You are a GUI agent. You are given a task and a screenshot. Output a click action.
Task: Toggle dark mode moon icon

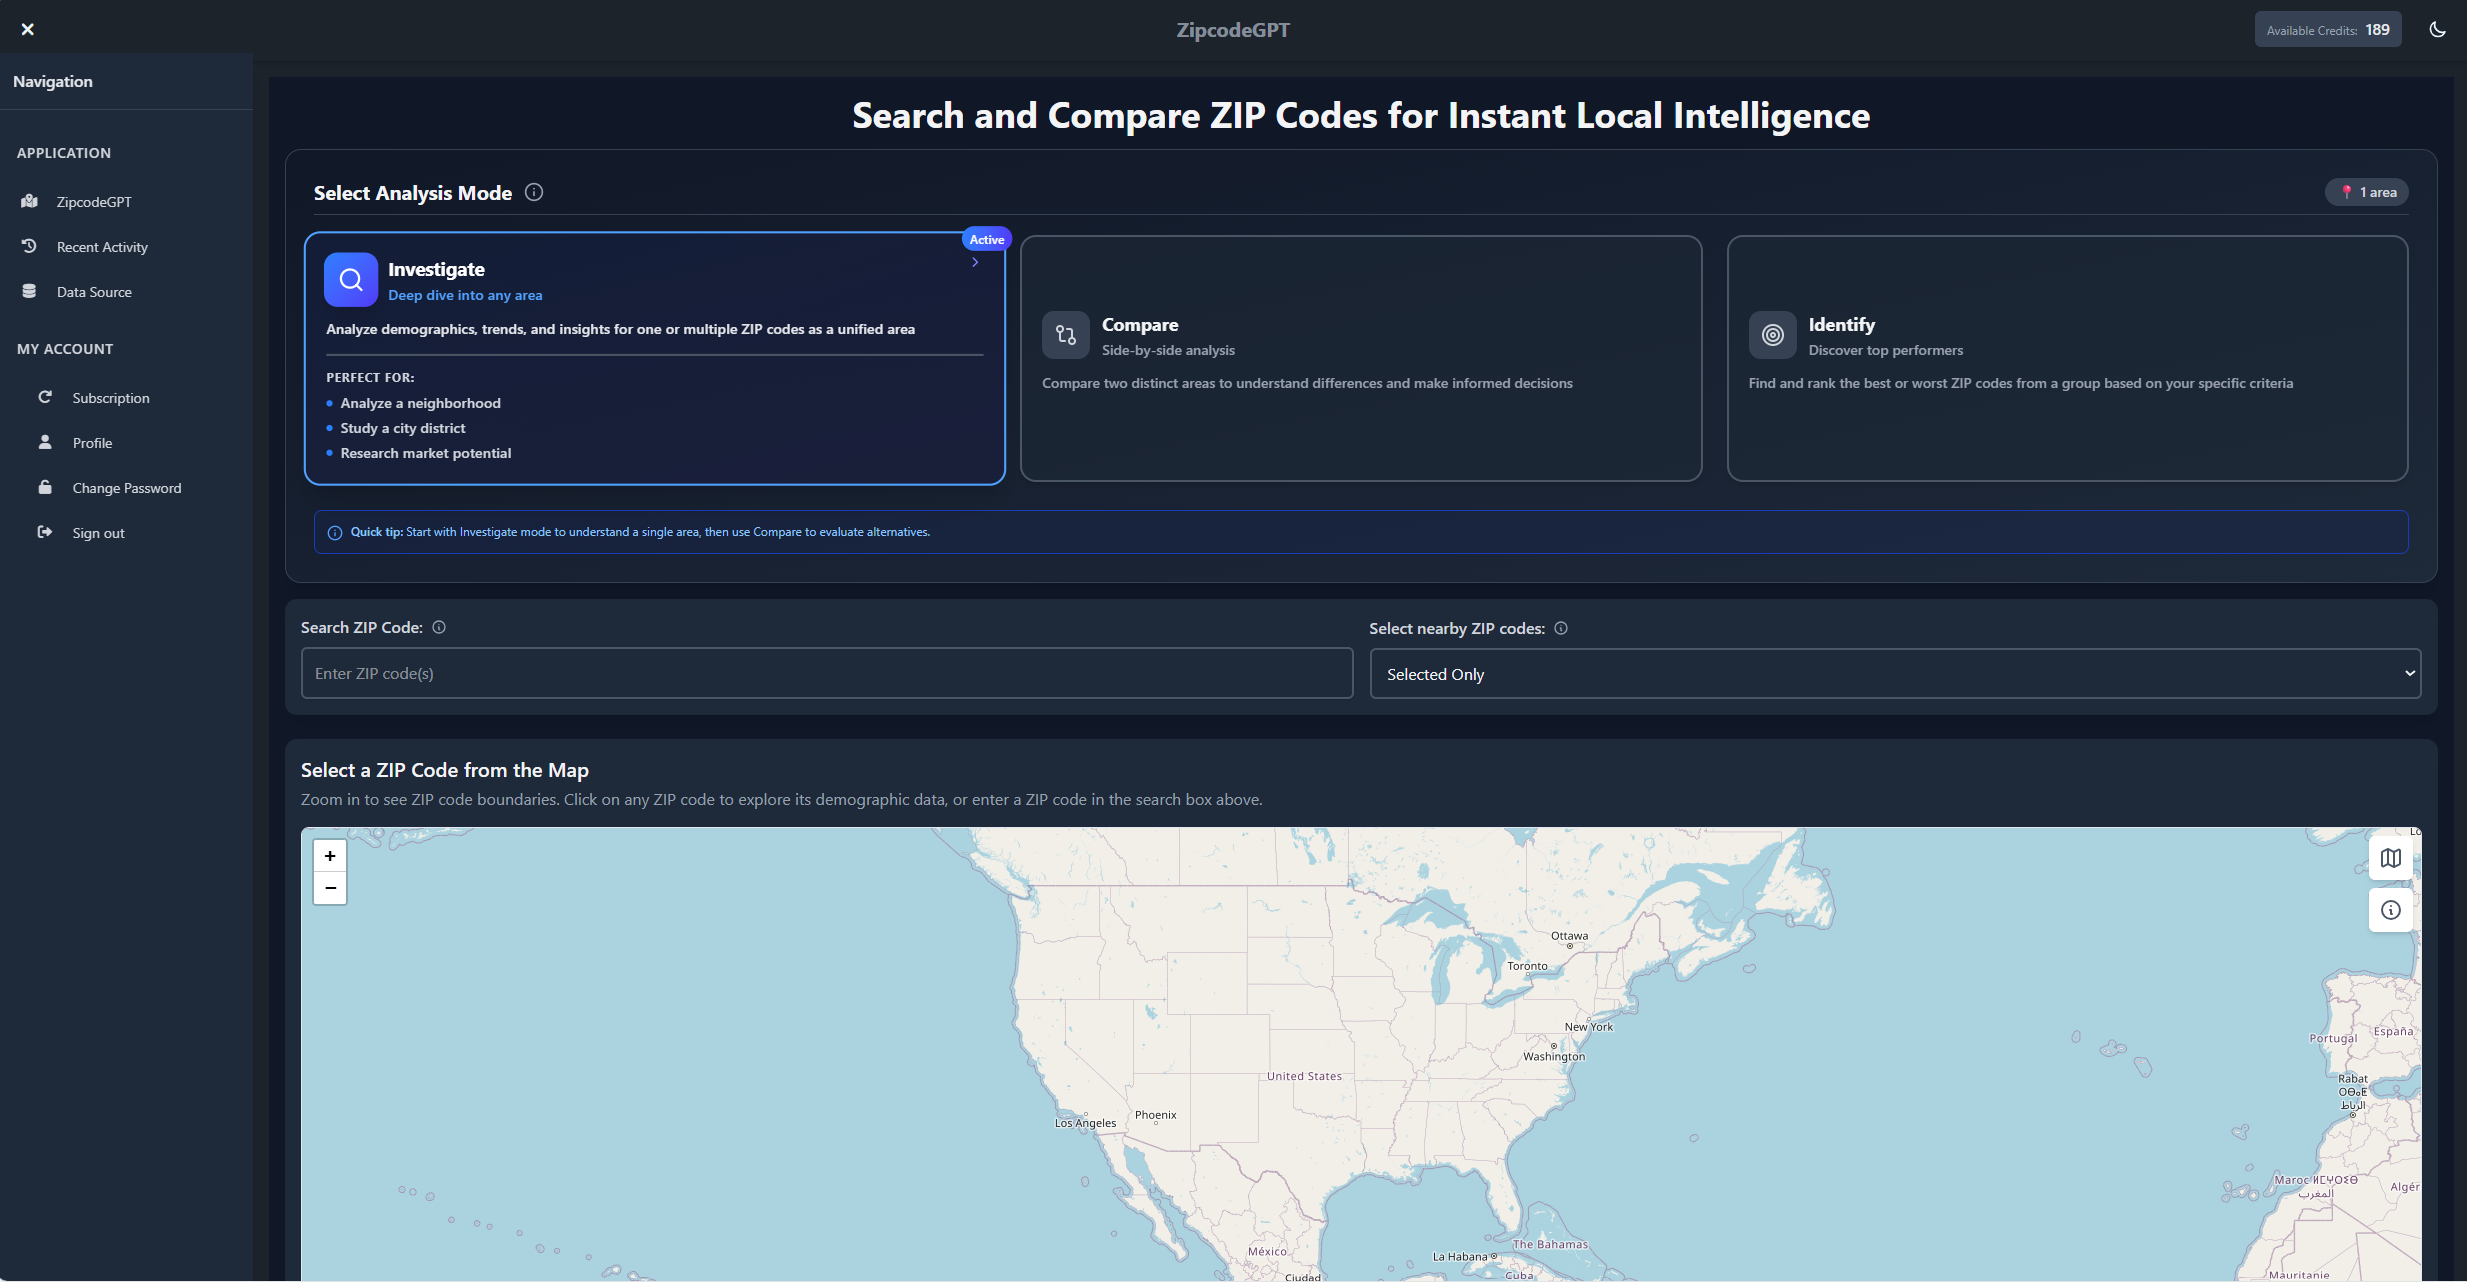click(x=2437, y=29)
